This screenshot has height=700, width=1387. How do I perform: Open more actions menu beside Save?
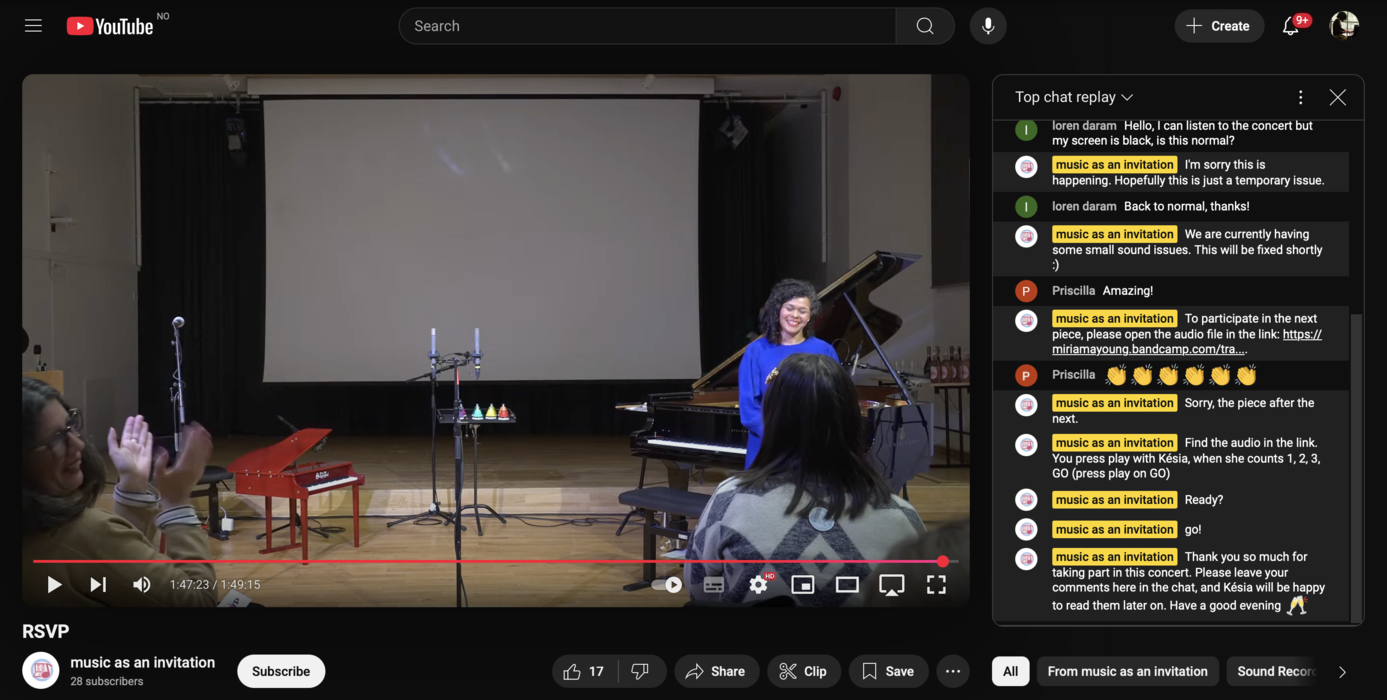point(953,671)
